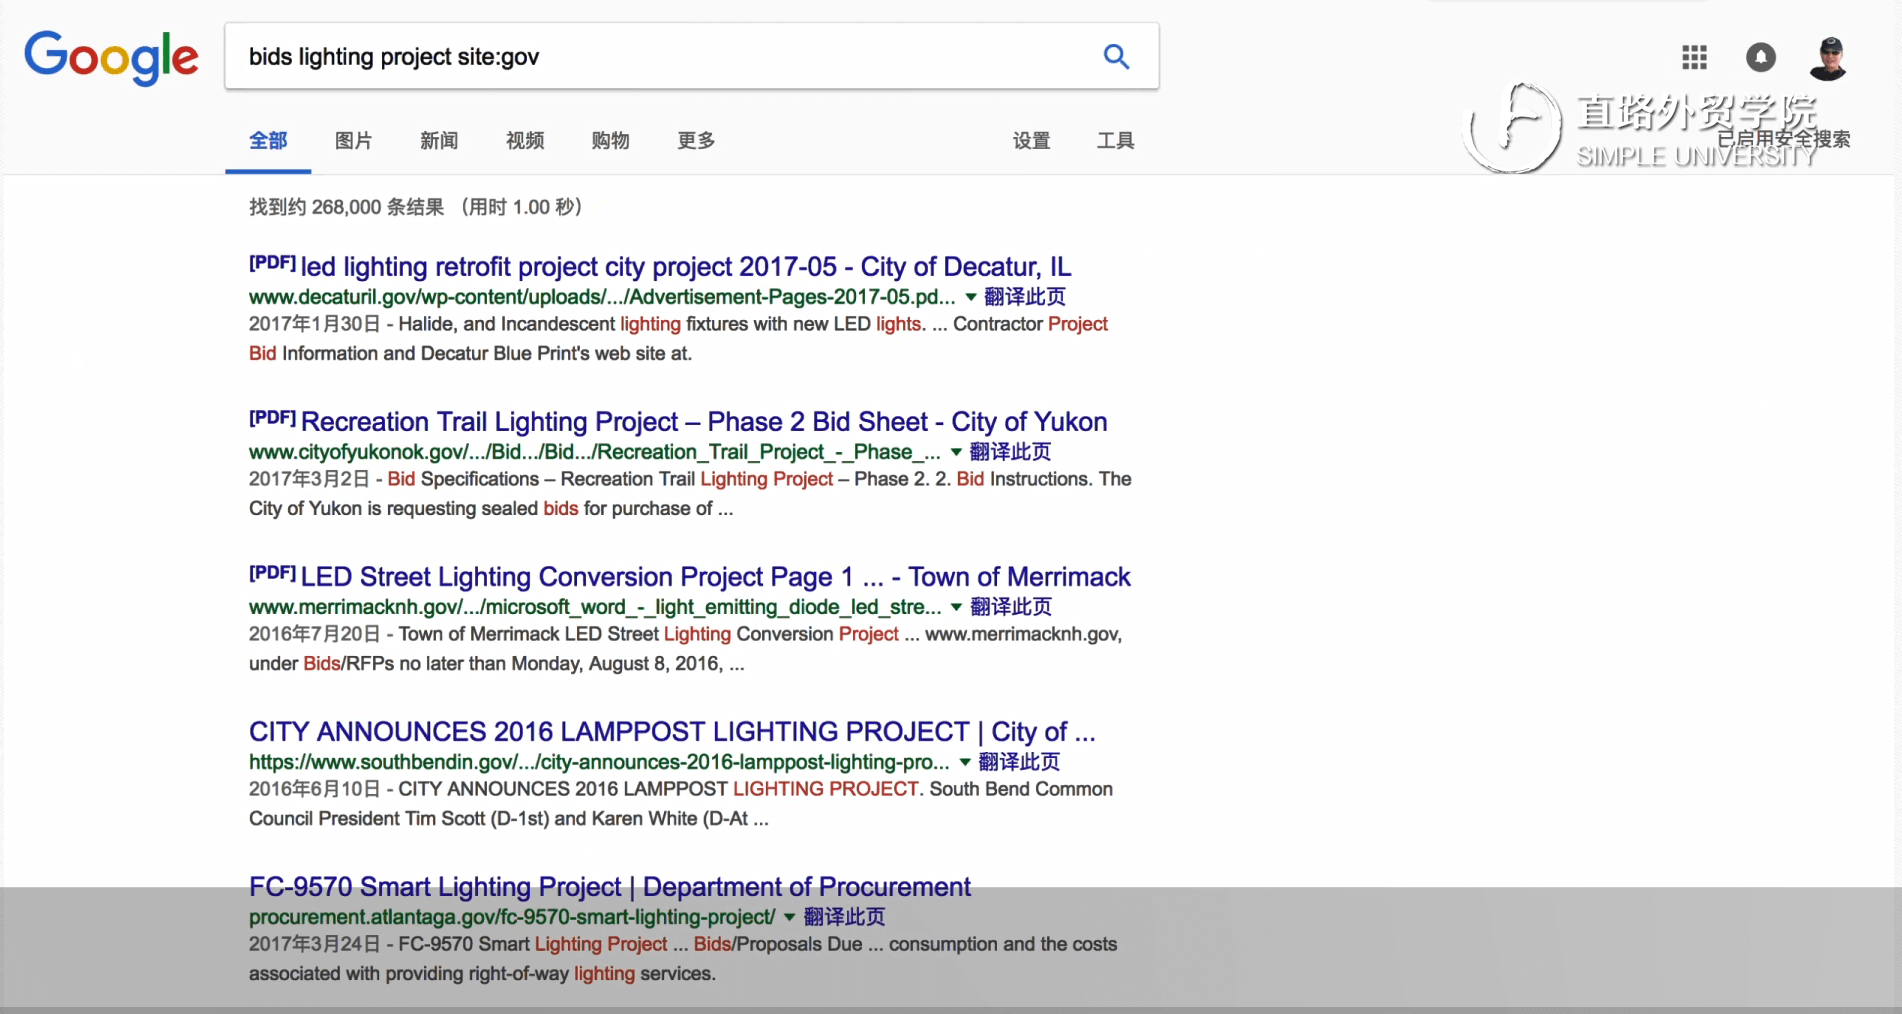Click 翻译此页 for the Yukon result
This screenshot has height=1014, width=1902.
click(x=1010, y=452)
